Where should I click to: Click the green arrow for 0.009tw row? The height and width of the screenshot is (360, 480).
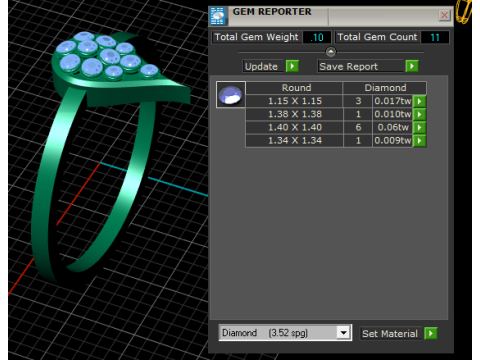coord(419,141)
